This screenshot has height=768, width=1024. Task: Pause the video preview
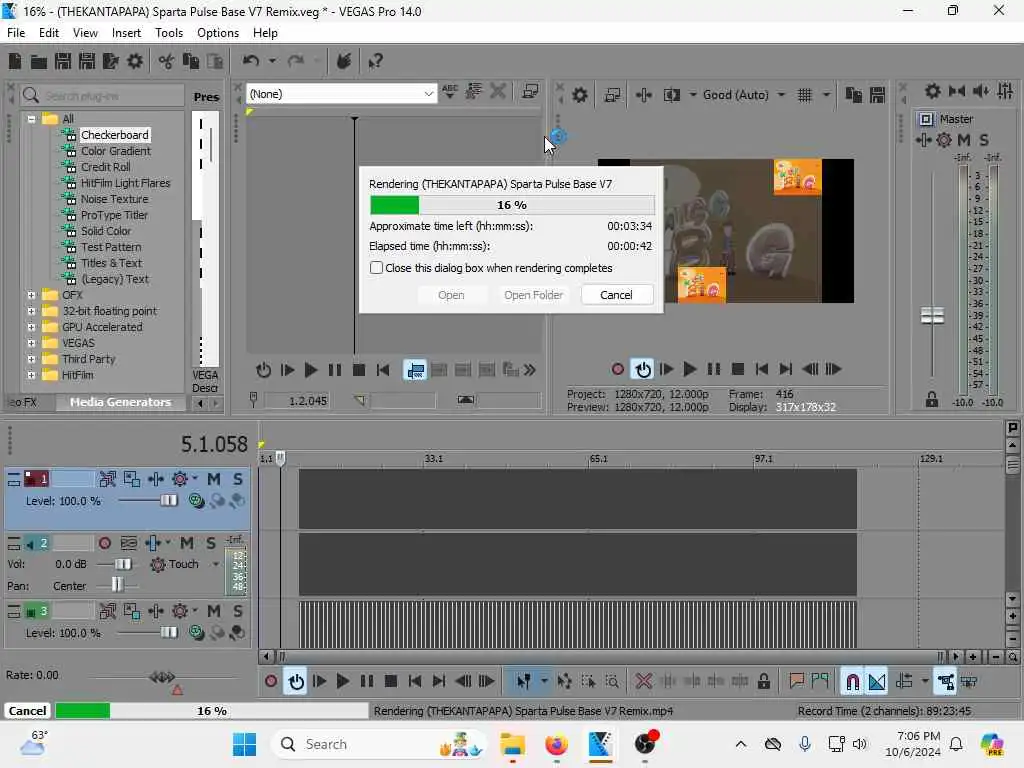click(x=714, y=369)
